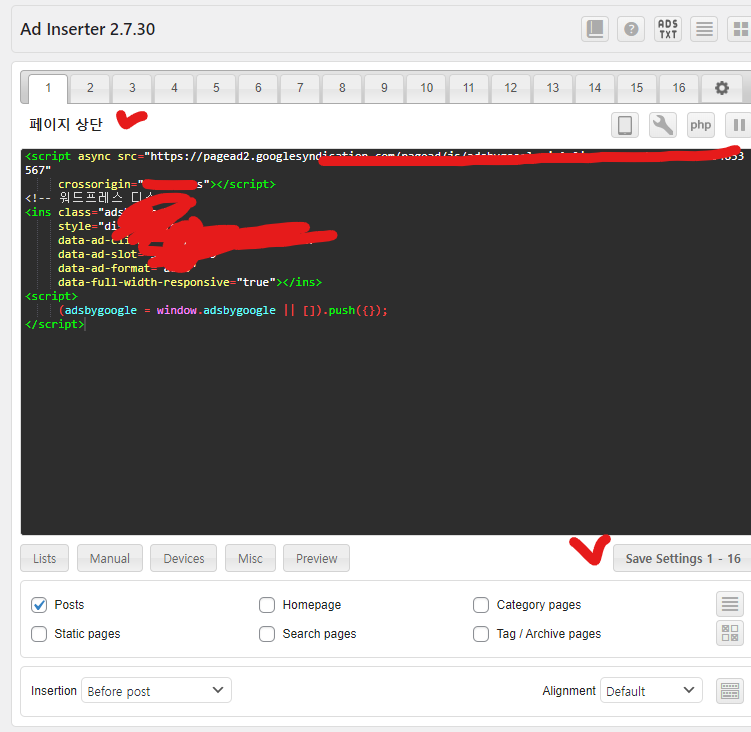Open the ADS TXT editor
Image resolution: width=751 pixels, height=732 pixels.
click(668, 29)
